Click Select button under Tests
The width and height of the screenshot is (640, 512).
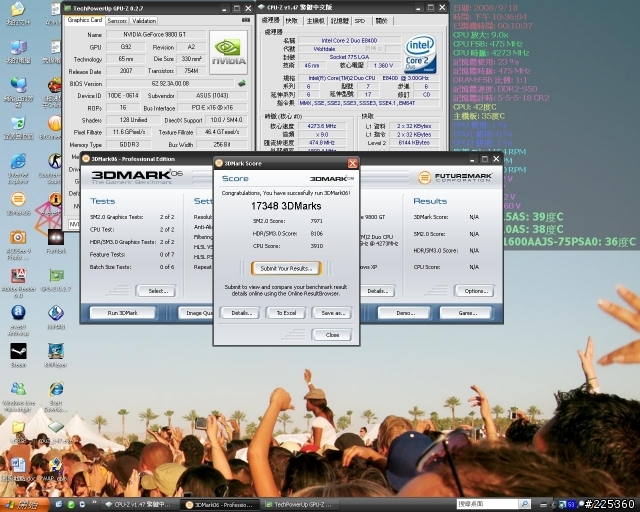[x=157, y=291]
